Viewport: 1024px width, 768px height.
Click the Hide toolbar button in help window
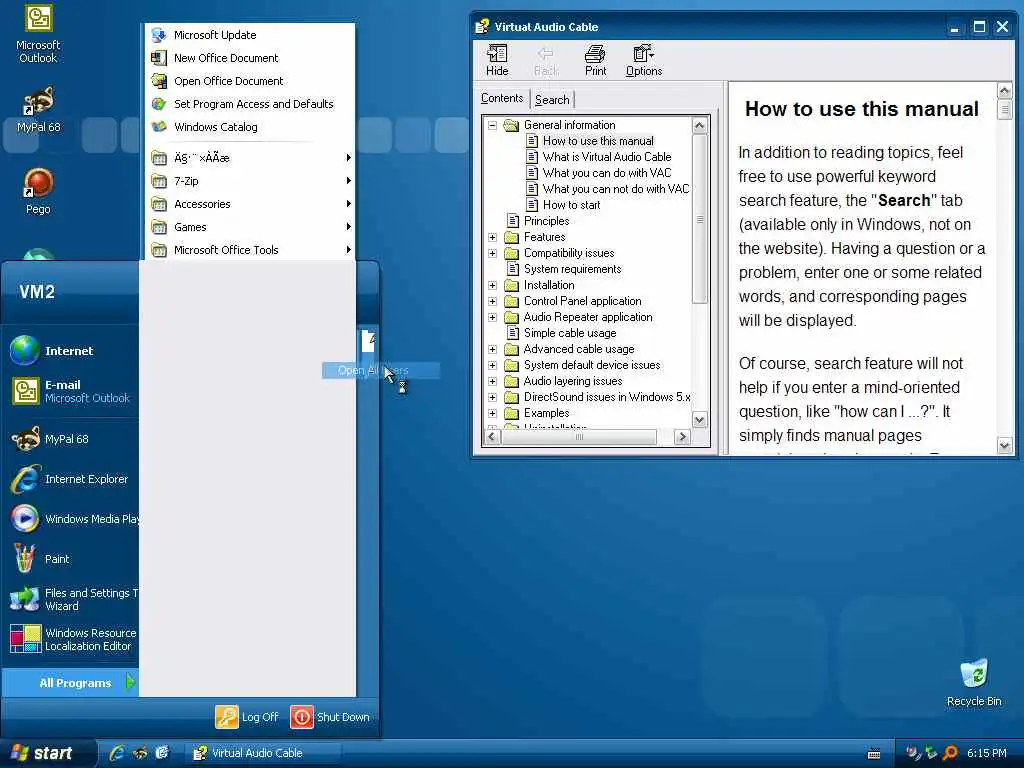(x=497, y=60)
